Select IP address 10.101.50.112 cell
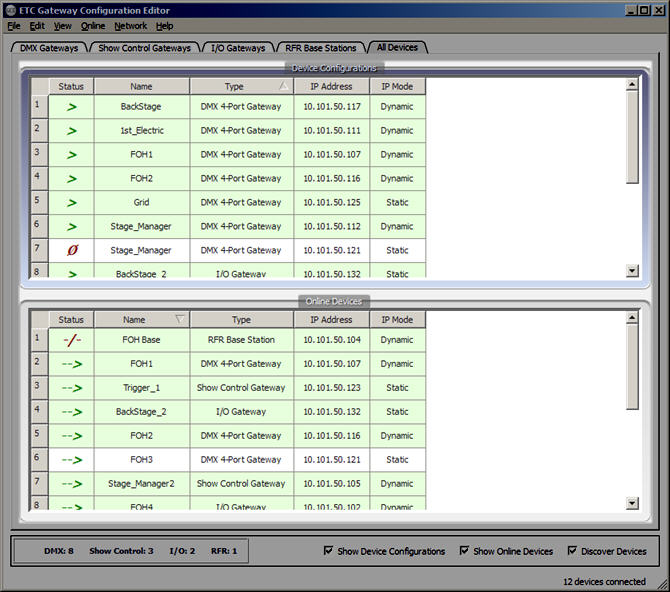The width and height of the screenshot is (670, 592). point(332,226)
